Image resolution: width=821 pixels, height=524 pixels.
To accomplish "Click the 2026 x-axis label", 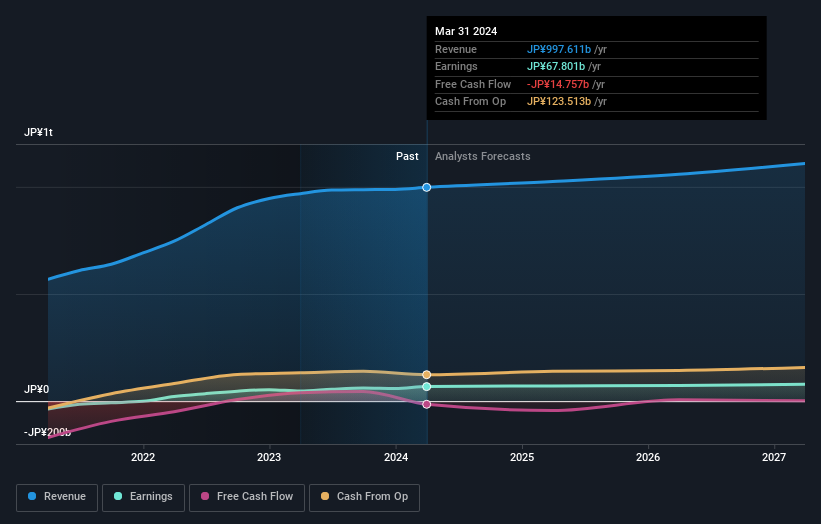I will [x=648, y=458].
